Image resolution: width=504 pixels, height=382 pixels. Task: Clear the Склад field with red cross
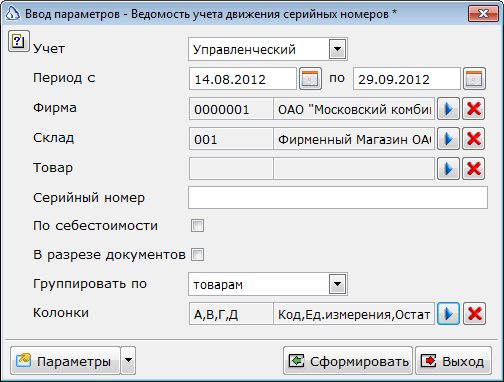tap(474, 138)
